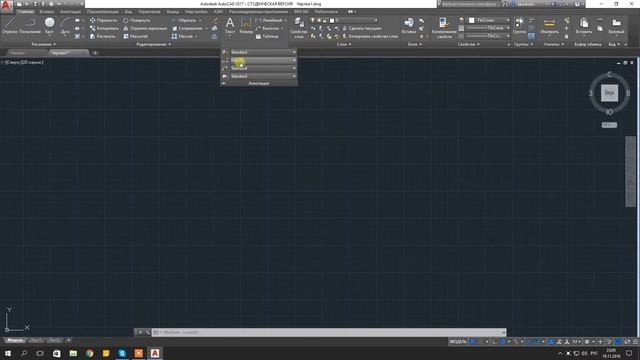Click the Table (Таблица) tool
The width and height of the screenshot is (640, 360).
[267, 36]
